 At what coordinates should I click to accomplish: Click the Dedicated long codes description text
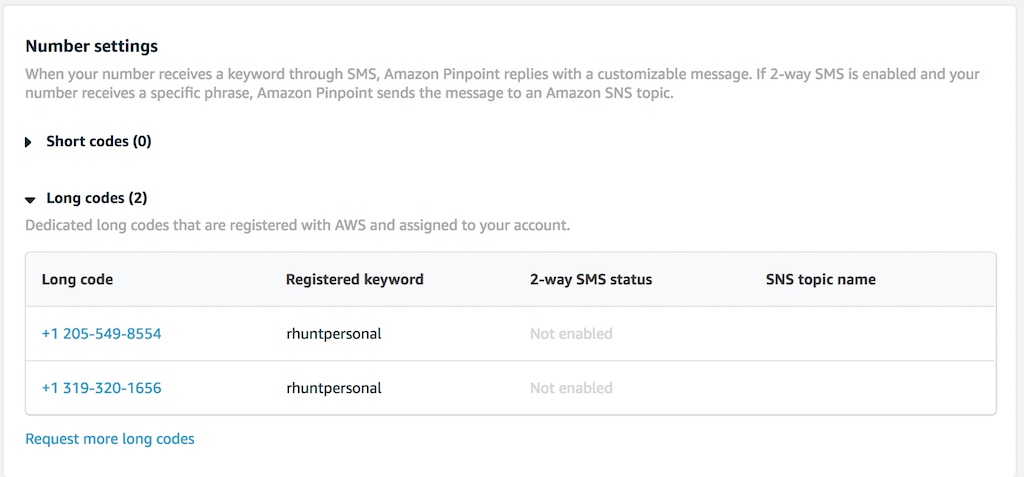click(297, 226)
